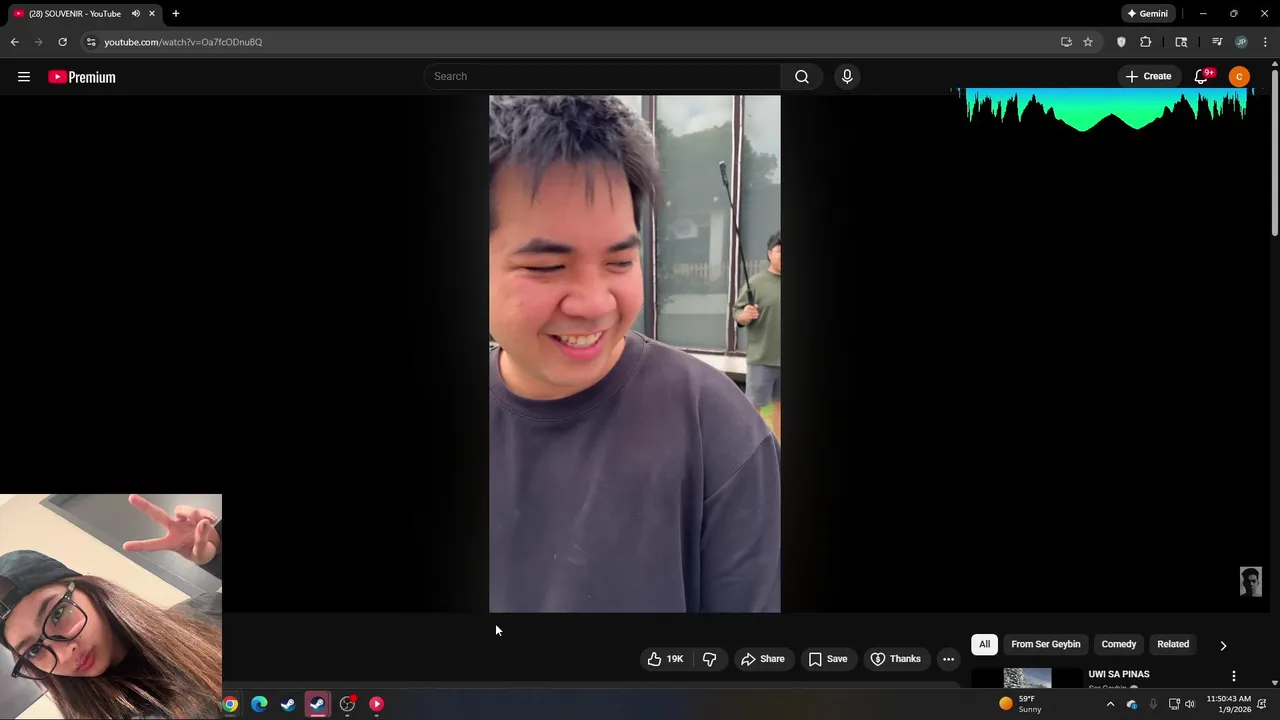The height and width of the screenshot is (720, 1280).
Task: Open the volume tray icon
Action: [1190, 704]
